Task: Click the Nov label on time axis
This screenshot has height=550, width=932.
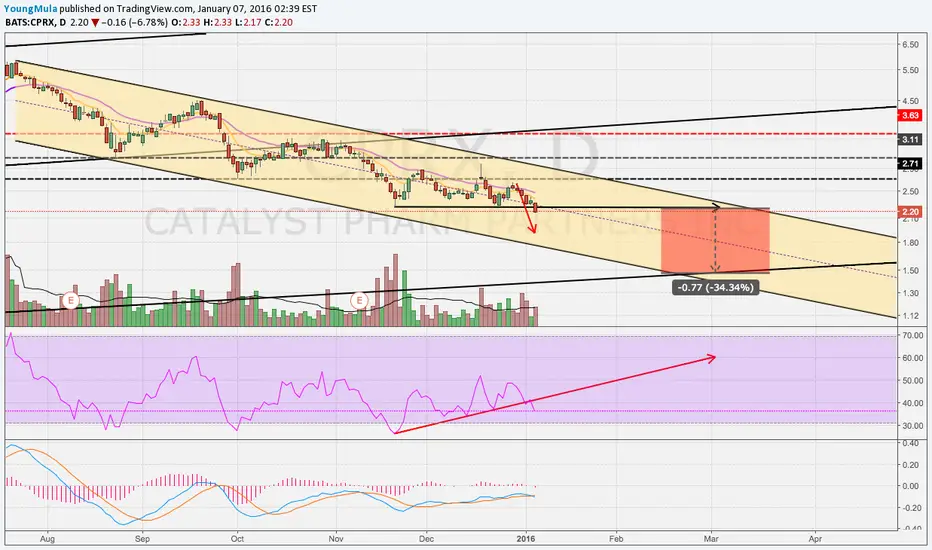Action: pyautogui.click(x=336, y=539)
